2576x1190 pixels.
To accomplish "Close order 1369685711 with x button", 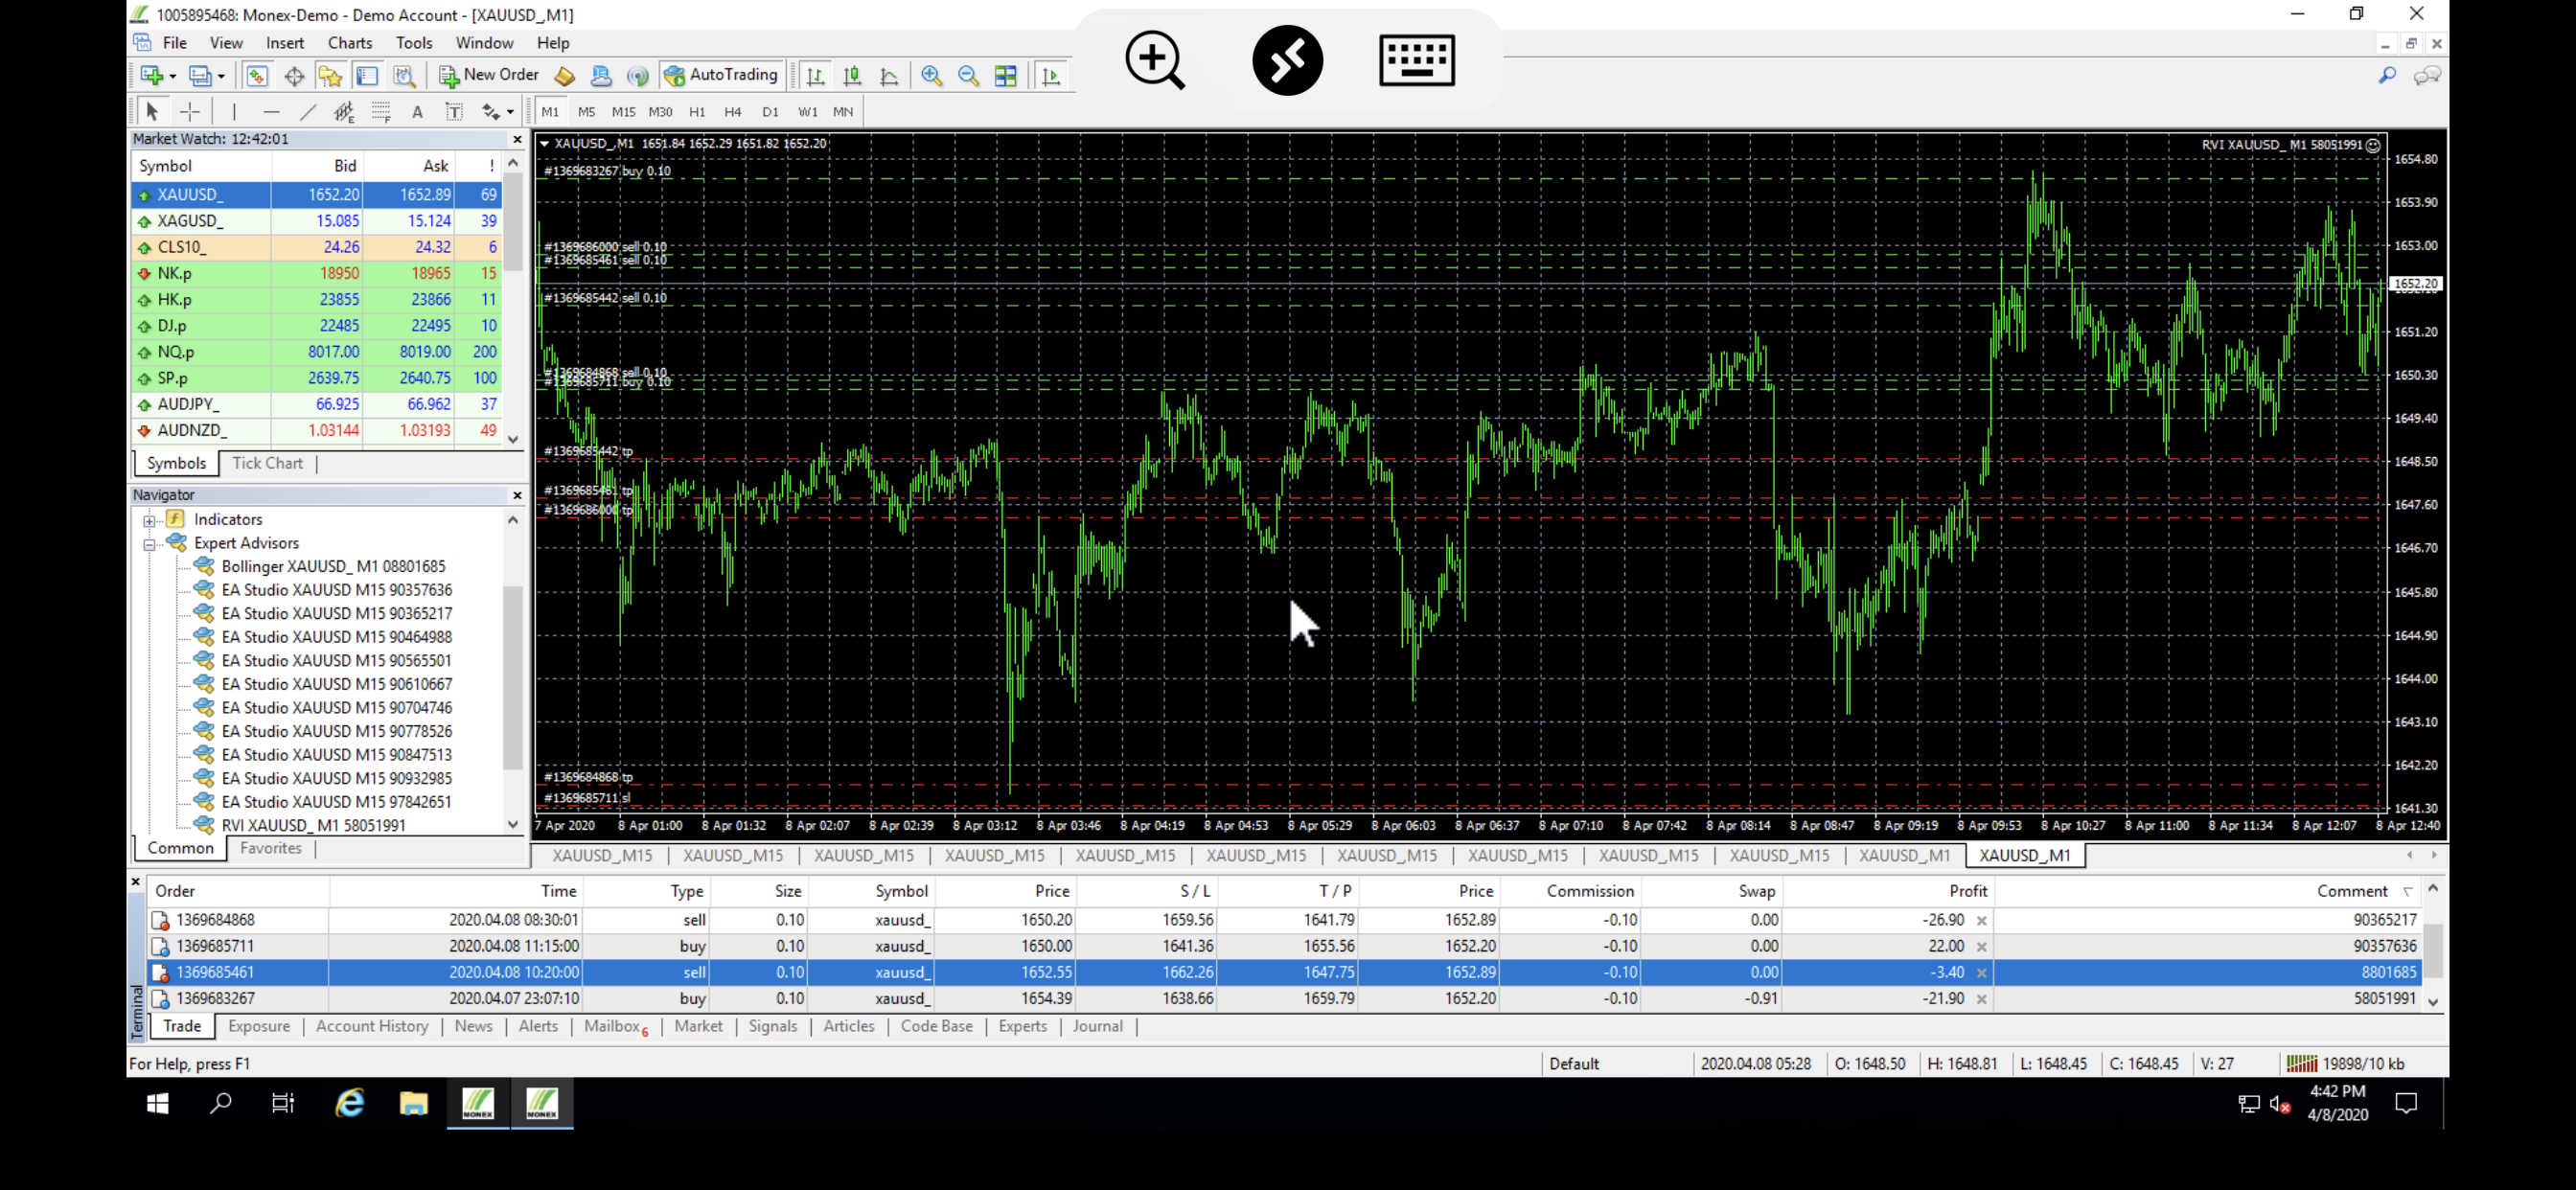I will pos(1982,946).
